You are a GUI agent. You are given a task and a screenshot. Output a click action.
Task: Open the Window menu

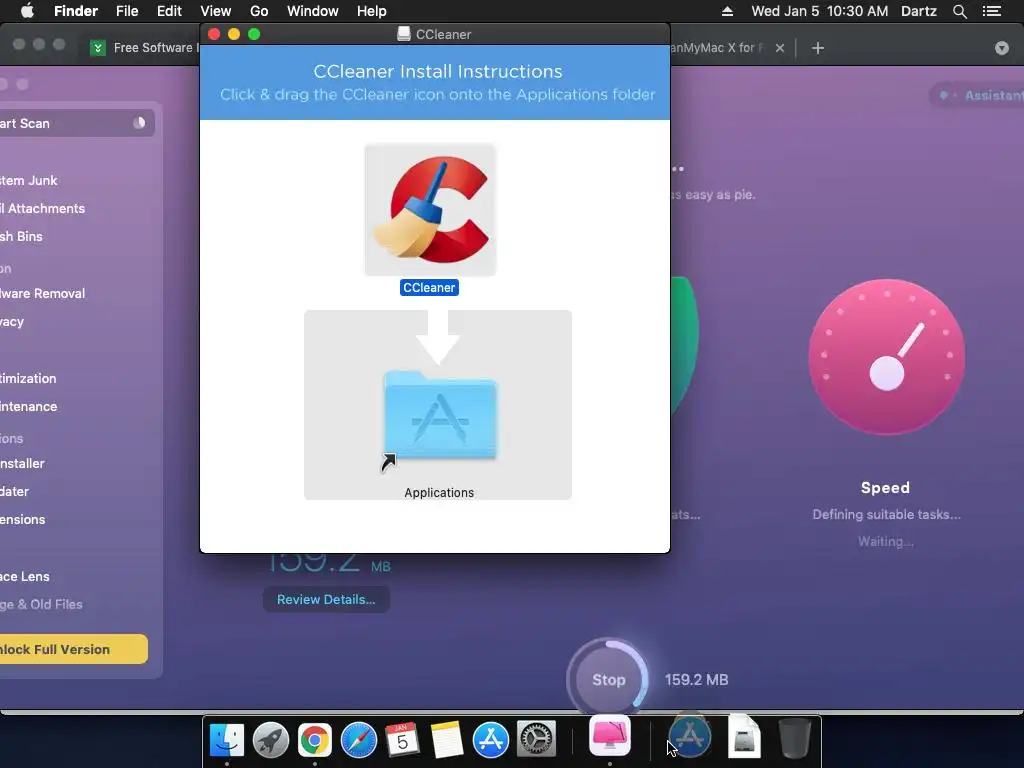click(313, 11)
